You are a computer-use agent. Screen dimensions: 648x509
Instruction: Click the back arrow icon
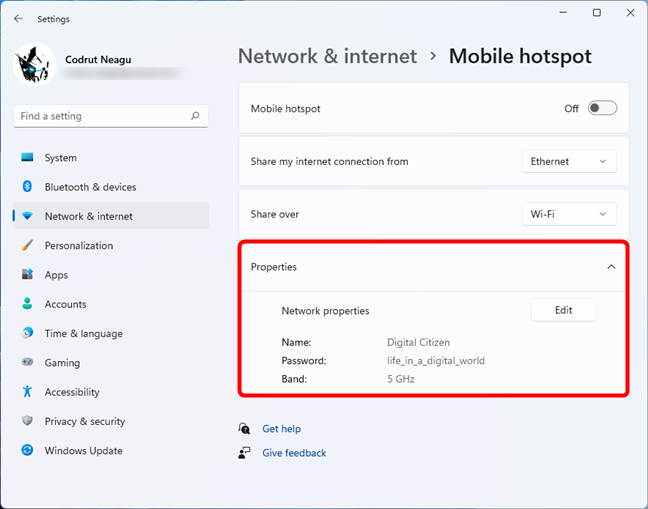18,19
